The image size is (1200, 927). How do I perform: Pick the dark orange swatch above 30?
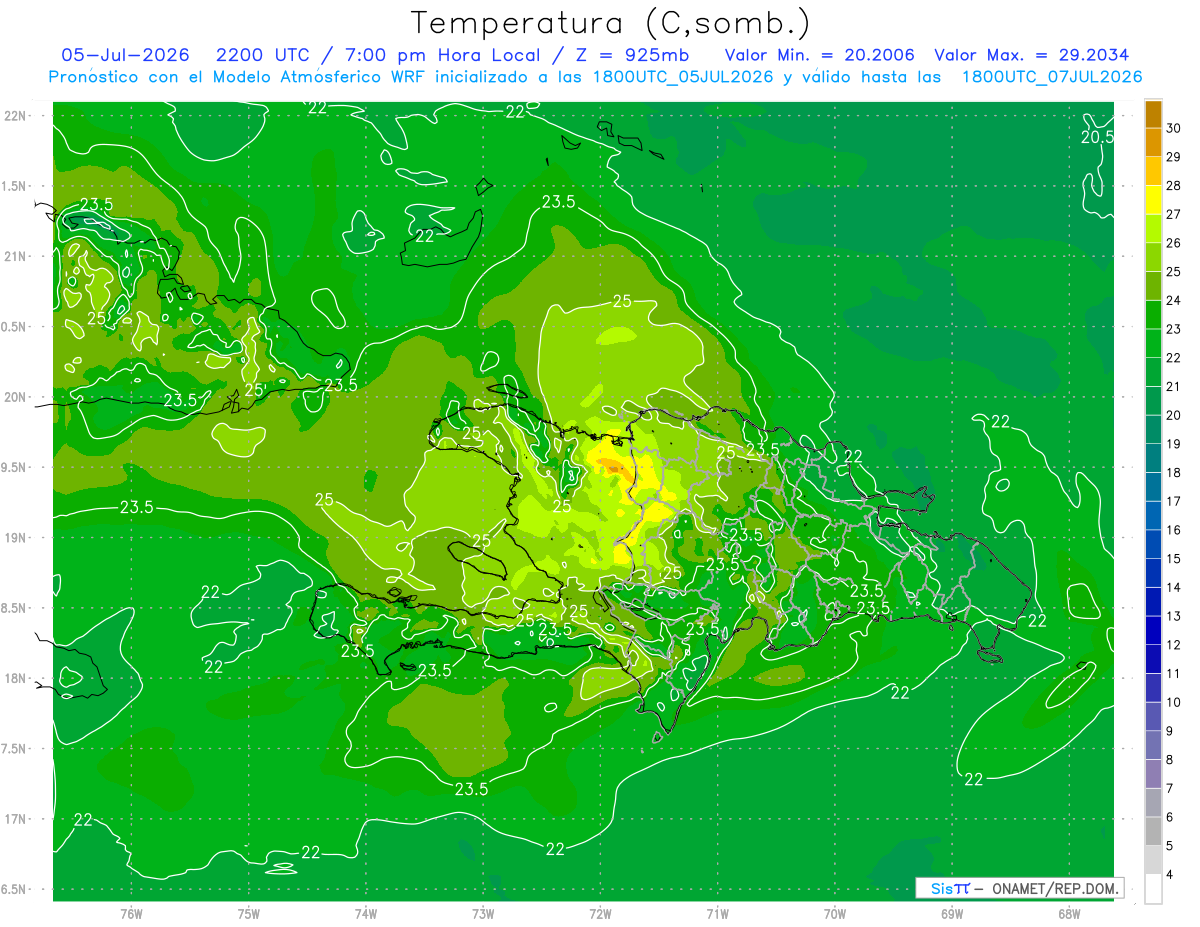pyautogui.click(x=1153, y=114)
